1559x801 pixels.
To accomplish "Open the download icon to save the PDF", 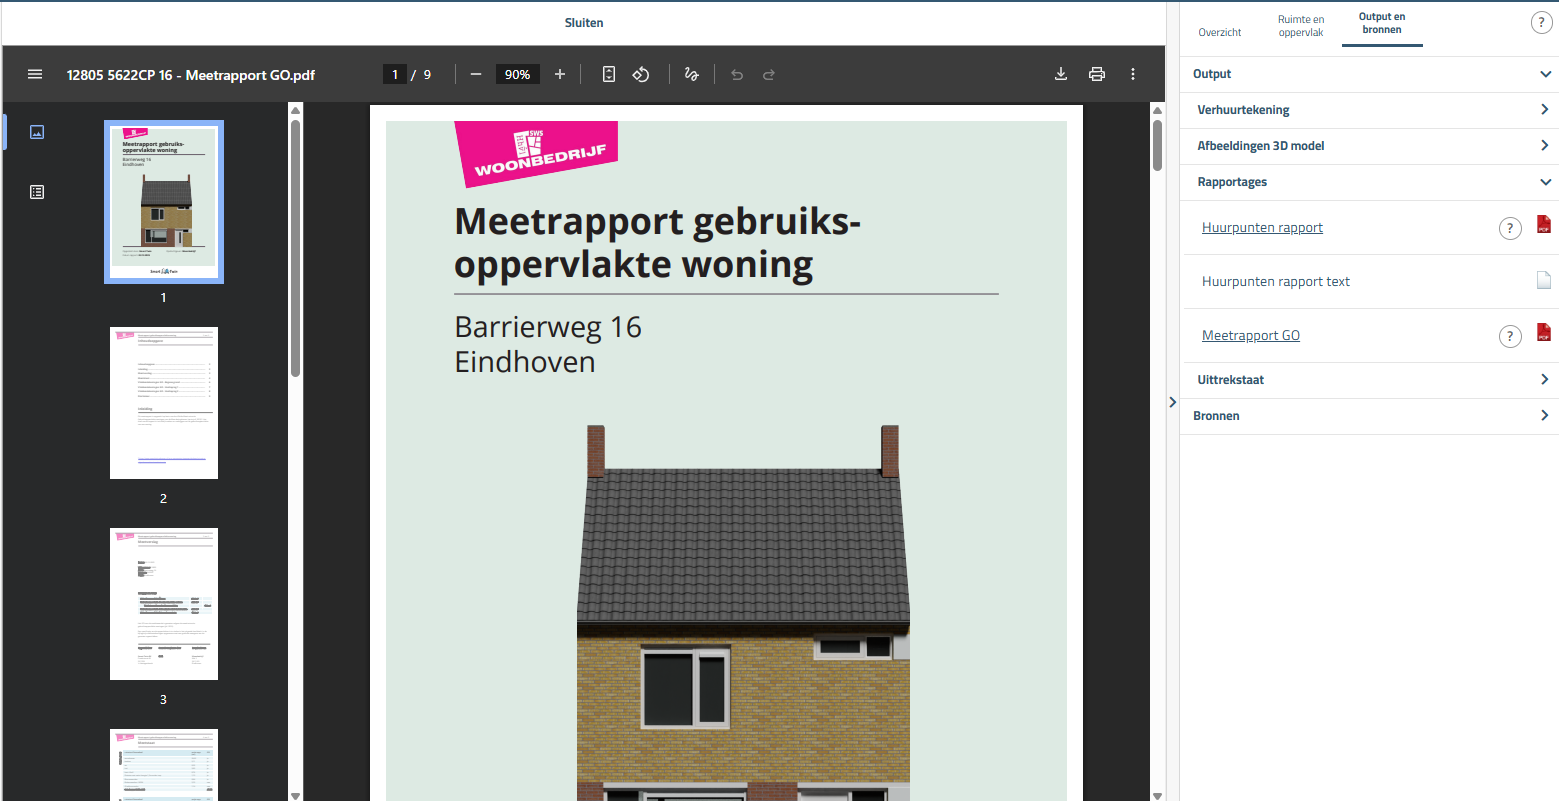I will coord(1060,74).
